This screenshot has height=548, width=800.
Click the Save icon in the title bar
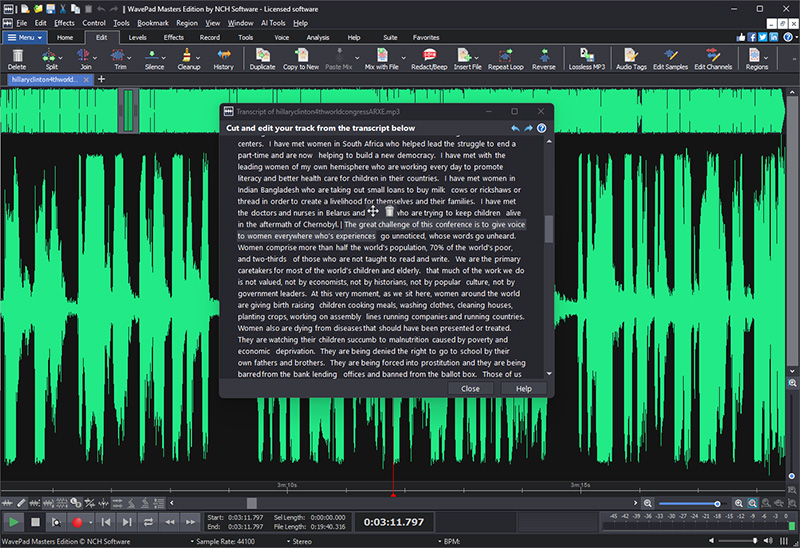click(50, 9)
